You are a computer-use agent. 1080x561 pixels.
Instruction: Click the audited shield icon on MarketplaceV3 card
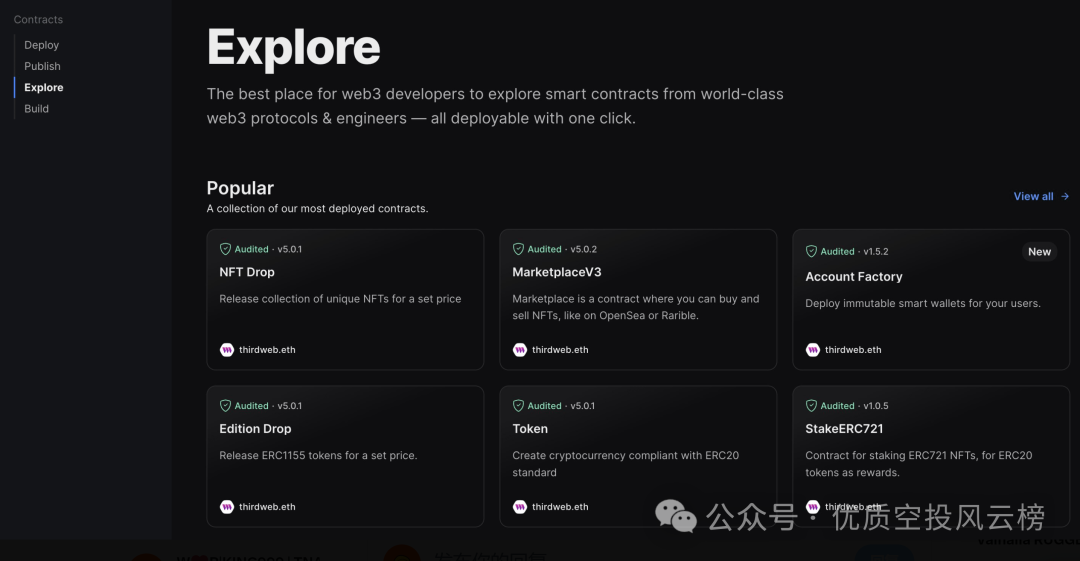[x=518, y=249]
